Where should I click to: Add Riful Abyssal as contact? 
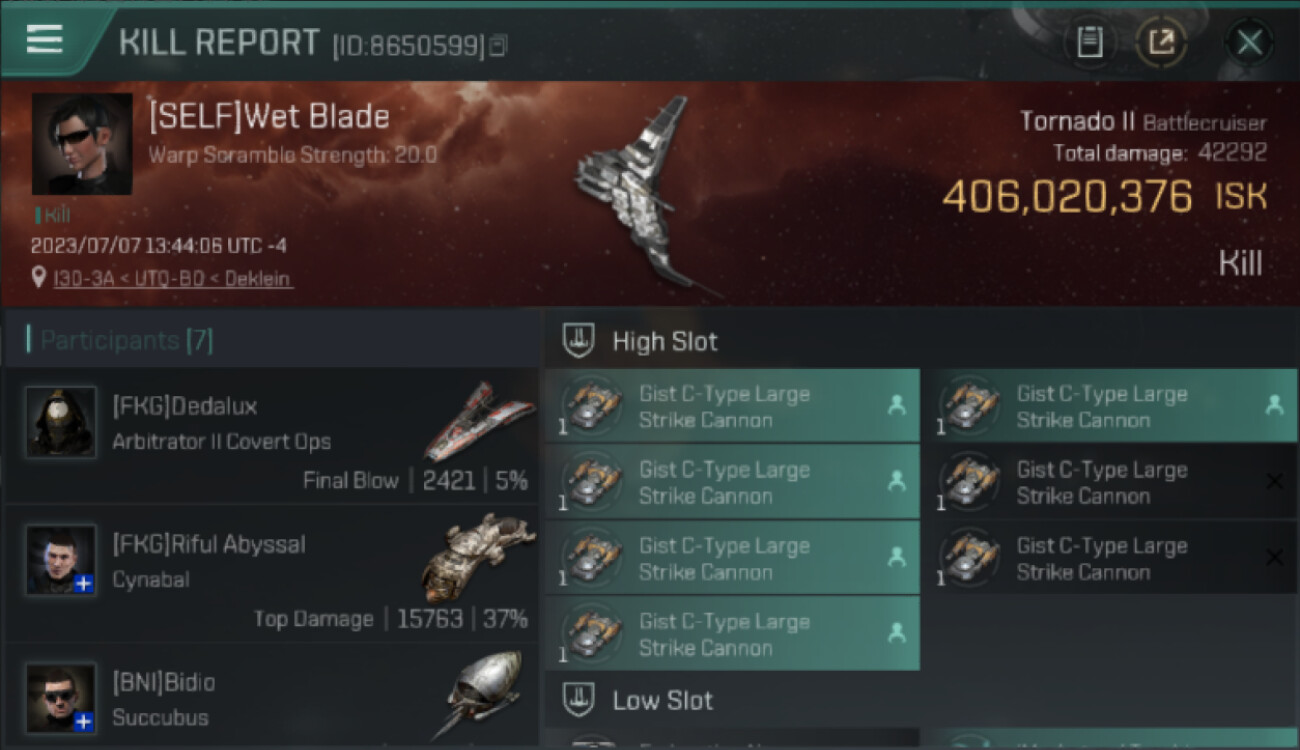[84, 583]
